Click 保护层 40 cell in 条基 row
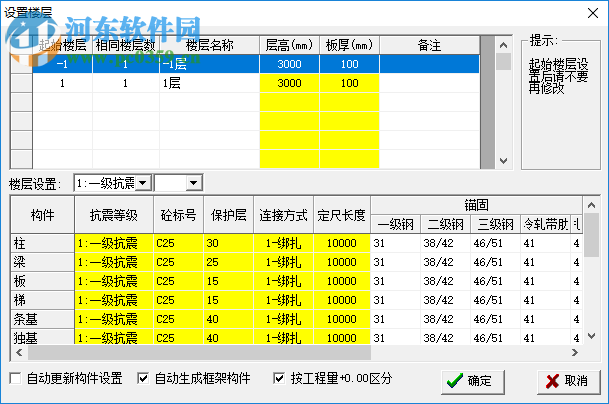 [229, 319]
